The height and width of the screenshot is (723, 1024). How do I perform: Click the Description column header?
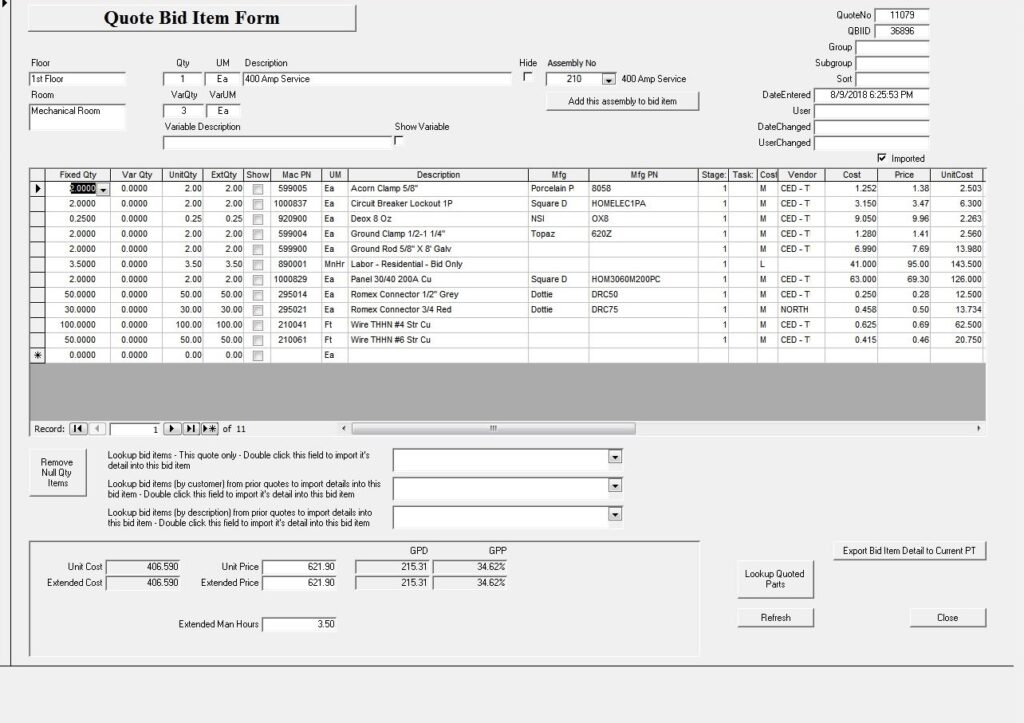click(x=437, y=174)
